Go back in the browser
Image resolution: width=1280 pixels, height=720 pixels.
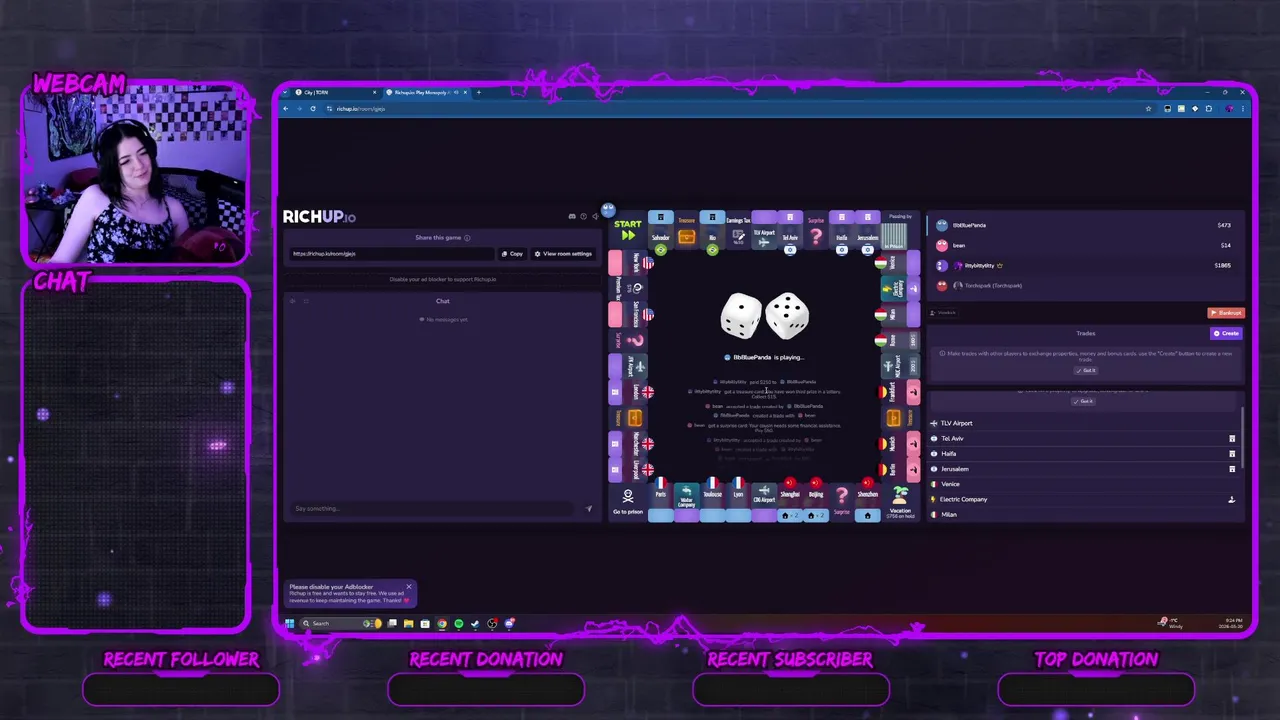click(286, 108)
